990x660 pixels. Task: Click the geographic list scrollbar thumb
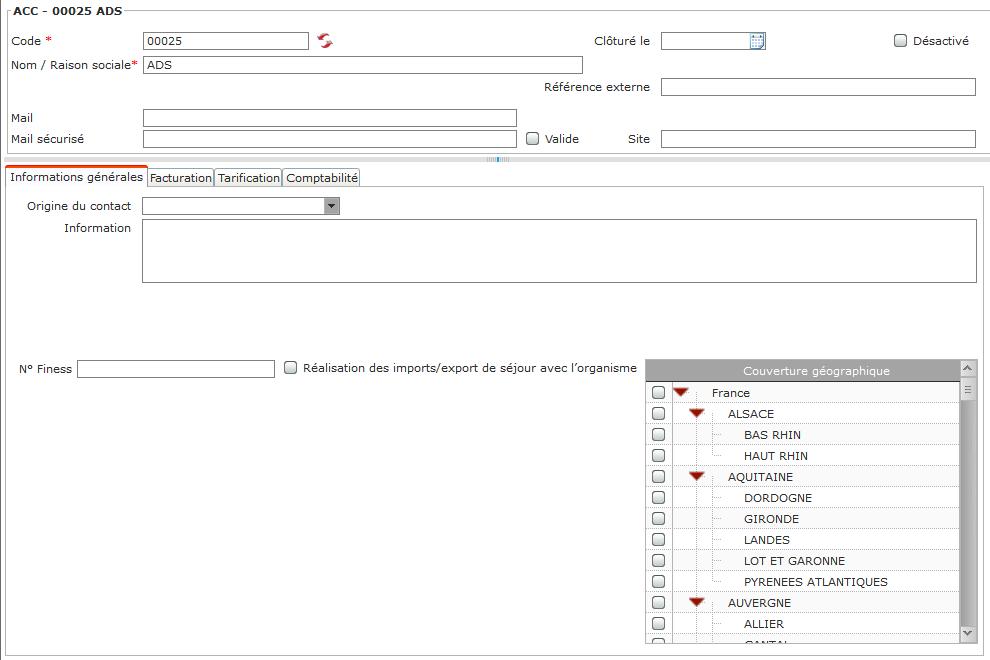(967, 390)
